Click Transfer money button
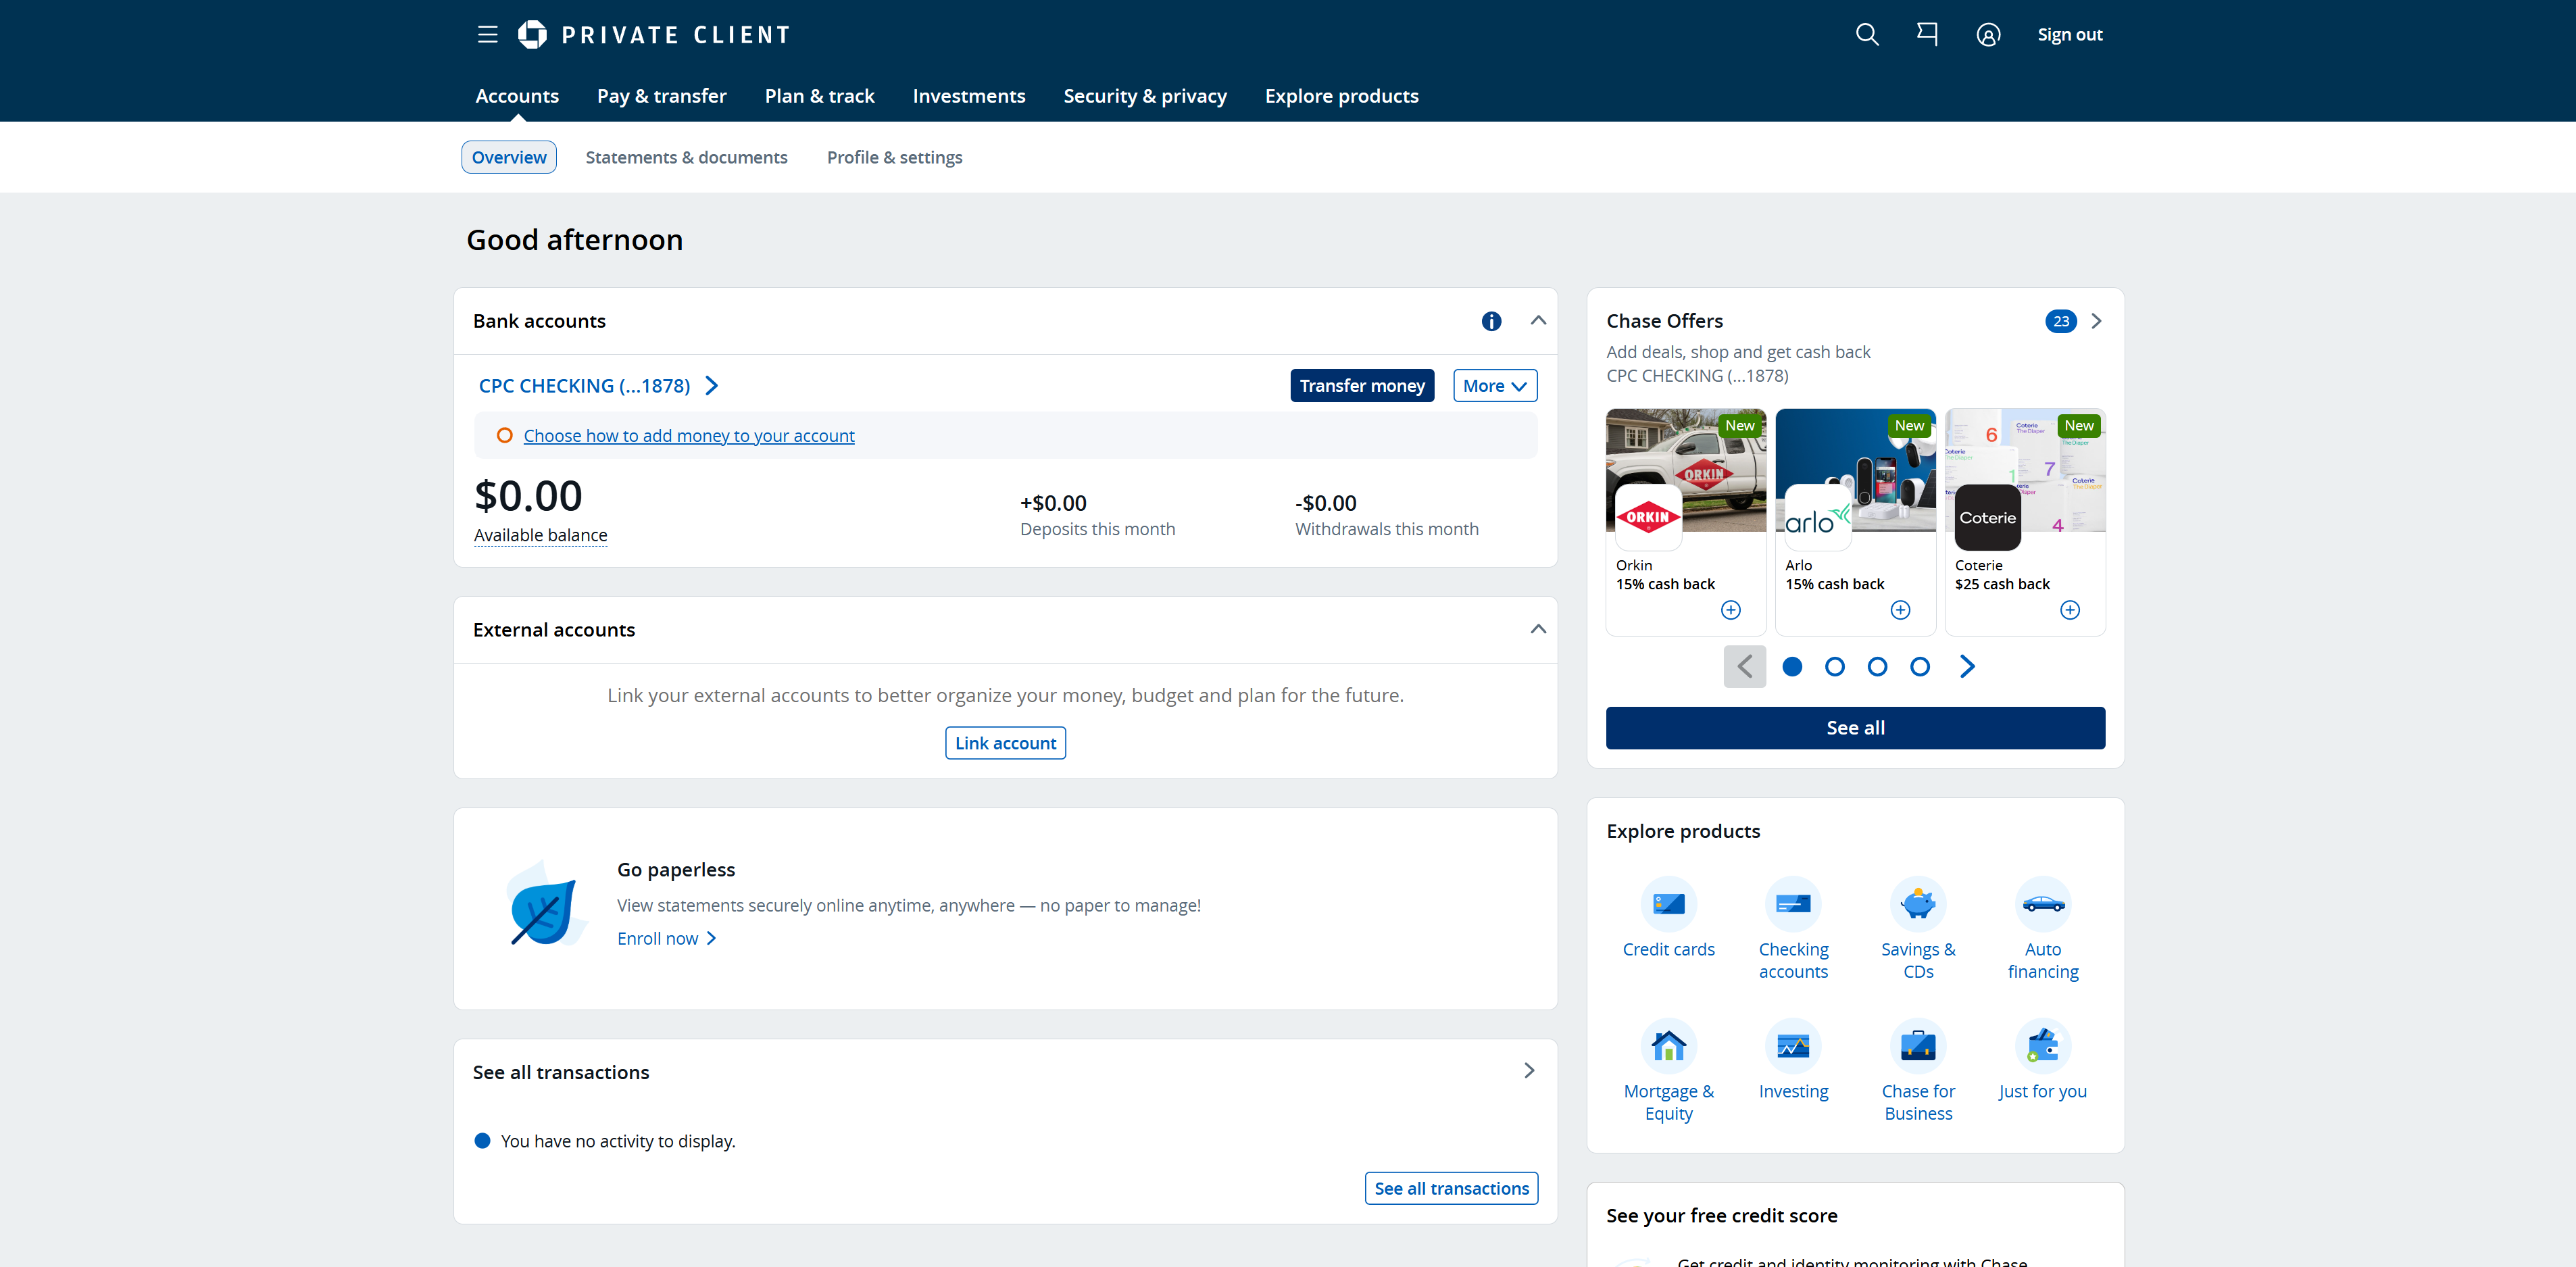2576x1267 pixels. click(x=1362, y=386)
